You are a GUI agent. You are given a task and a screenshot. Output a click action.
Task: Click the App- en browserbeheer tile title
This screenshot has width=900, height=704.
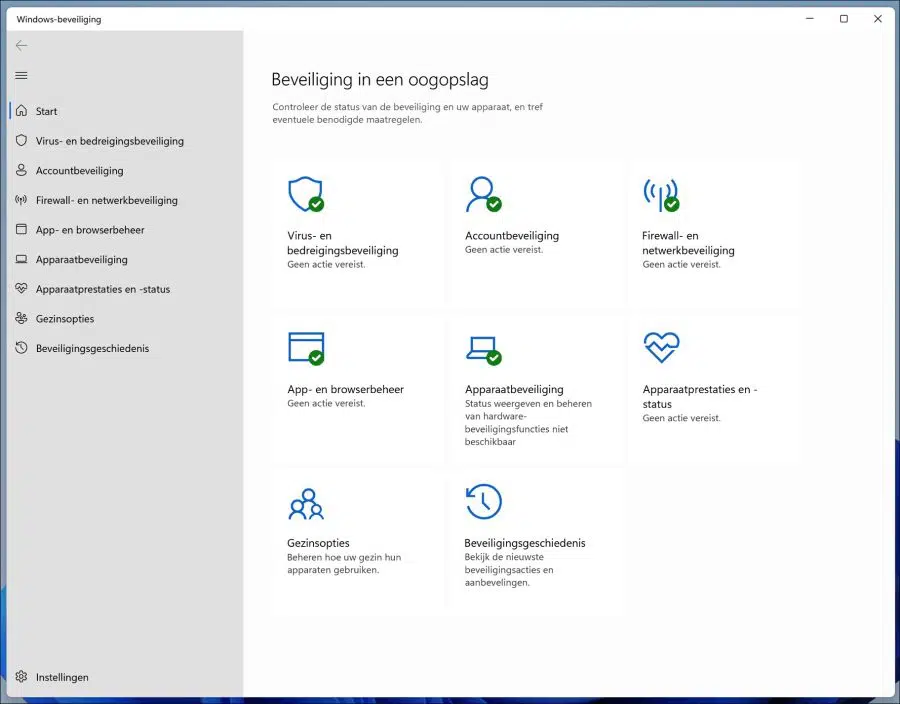(346, 389)
